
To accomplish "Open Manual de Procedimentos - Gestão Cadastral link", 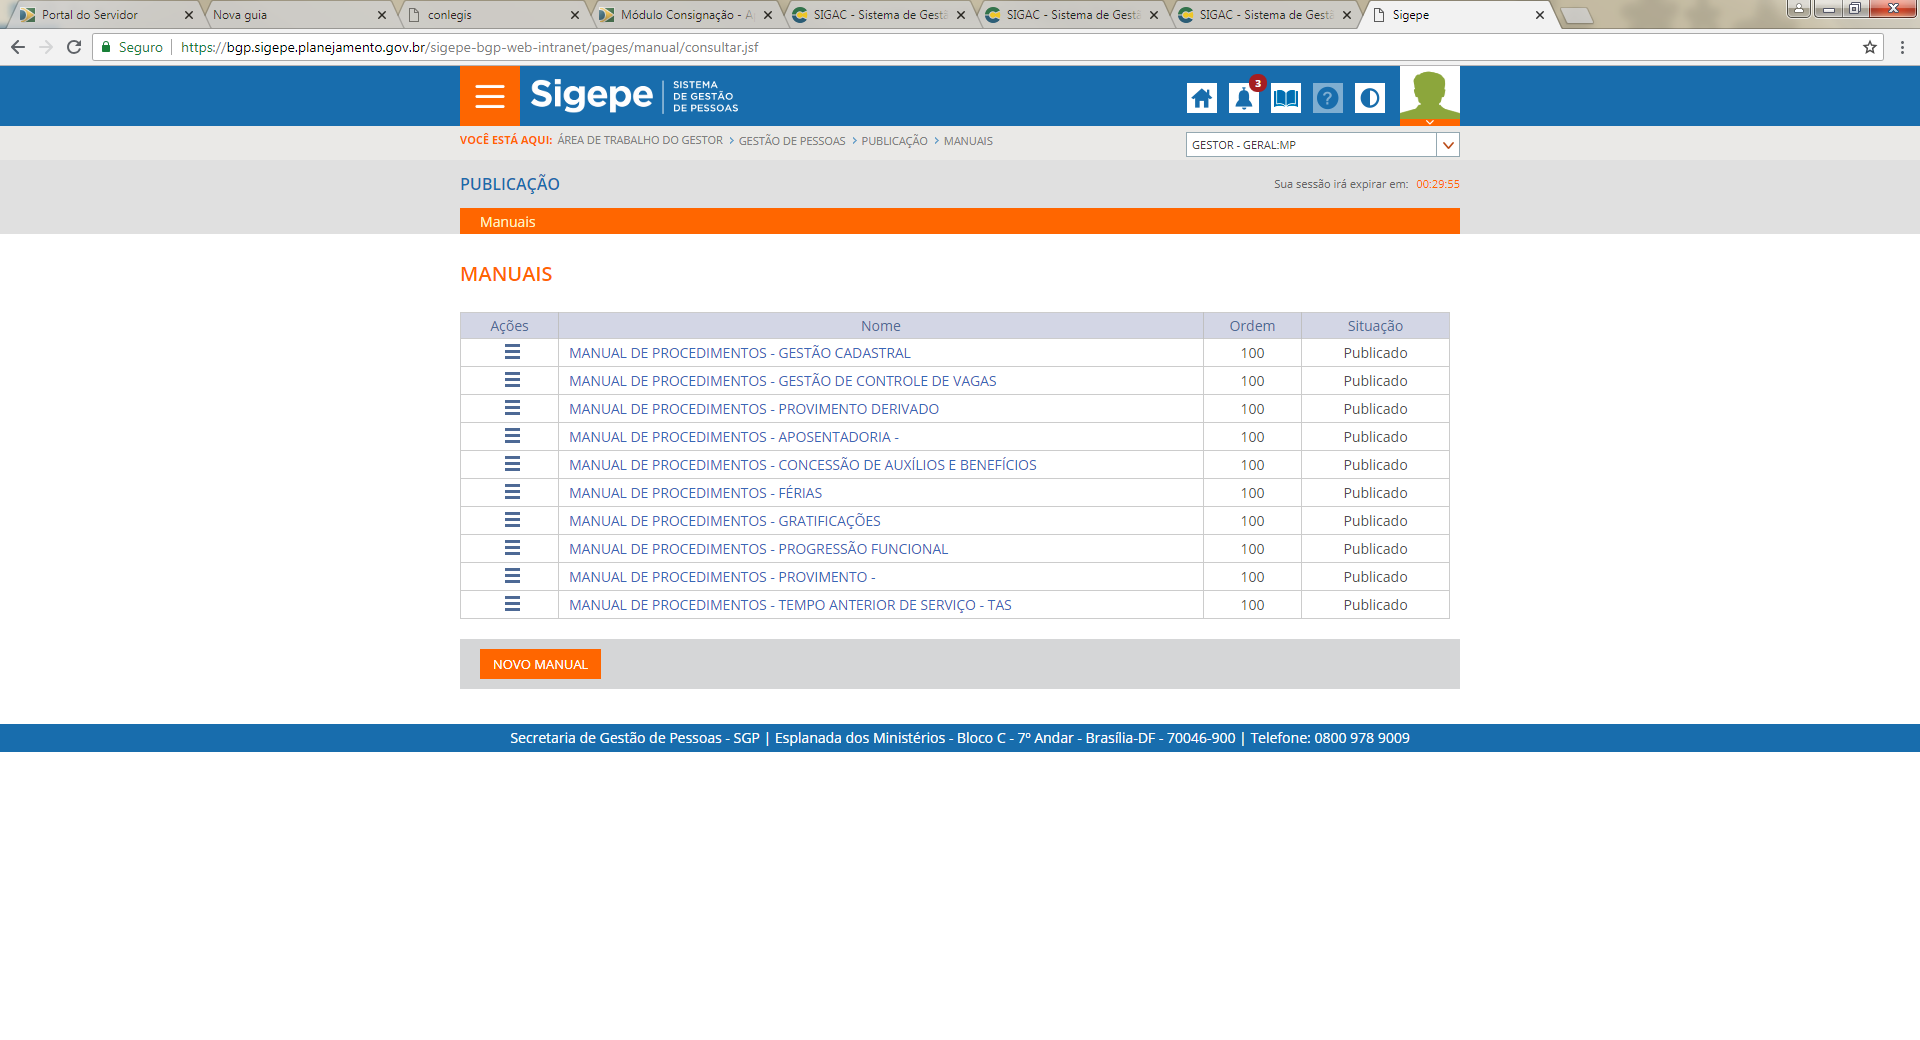I will tap(740, 353).
